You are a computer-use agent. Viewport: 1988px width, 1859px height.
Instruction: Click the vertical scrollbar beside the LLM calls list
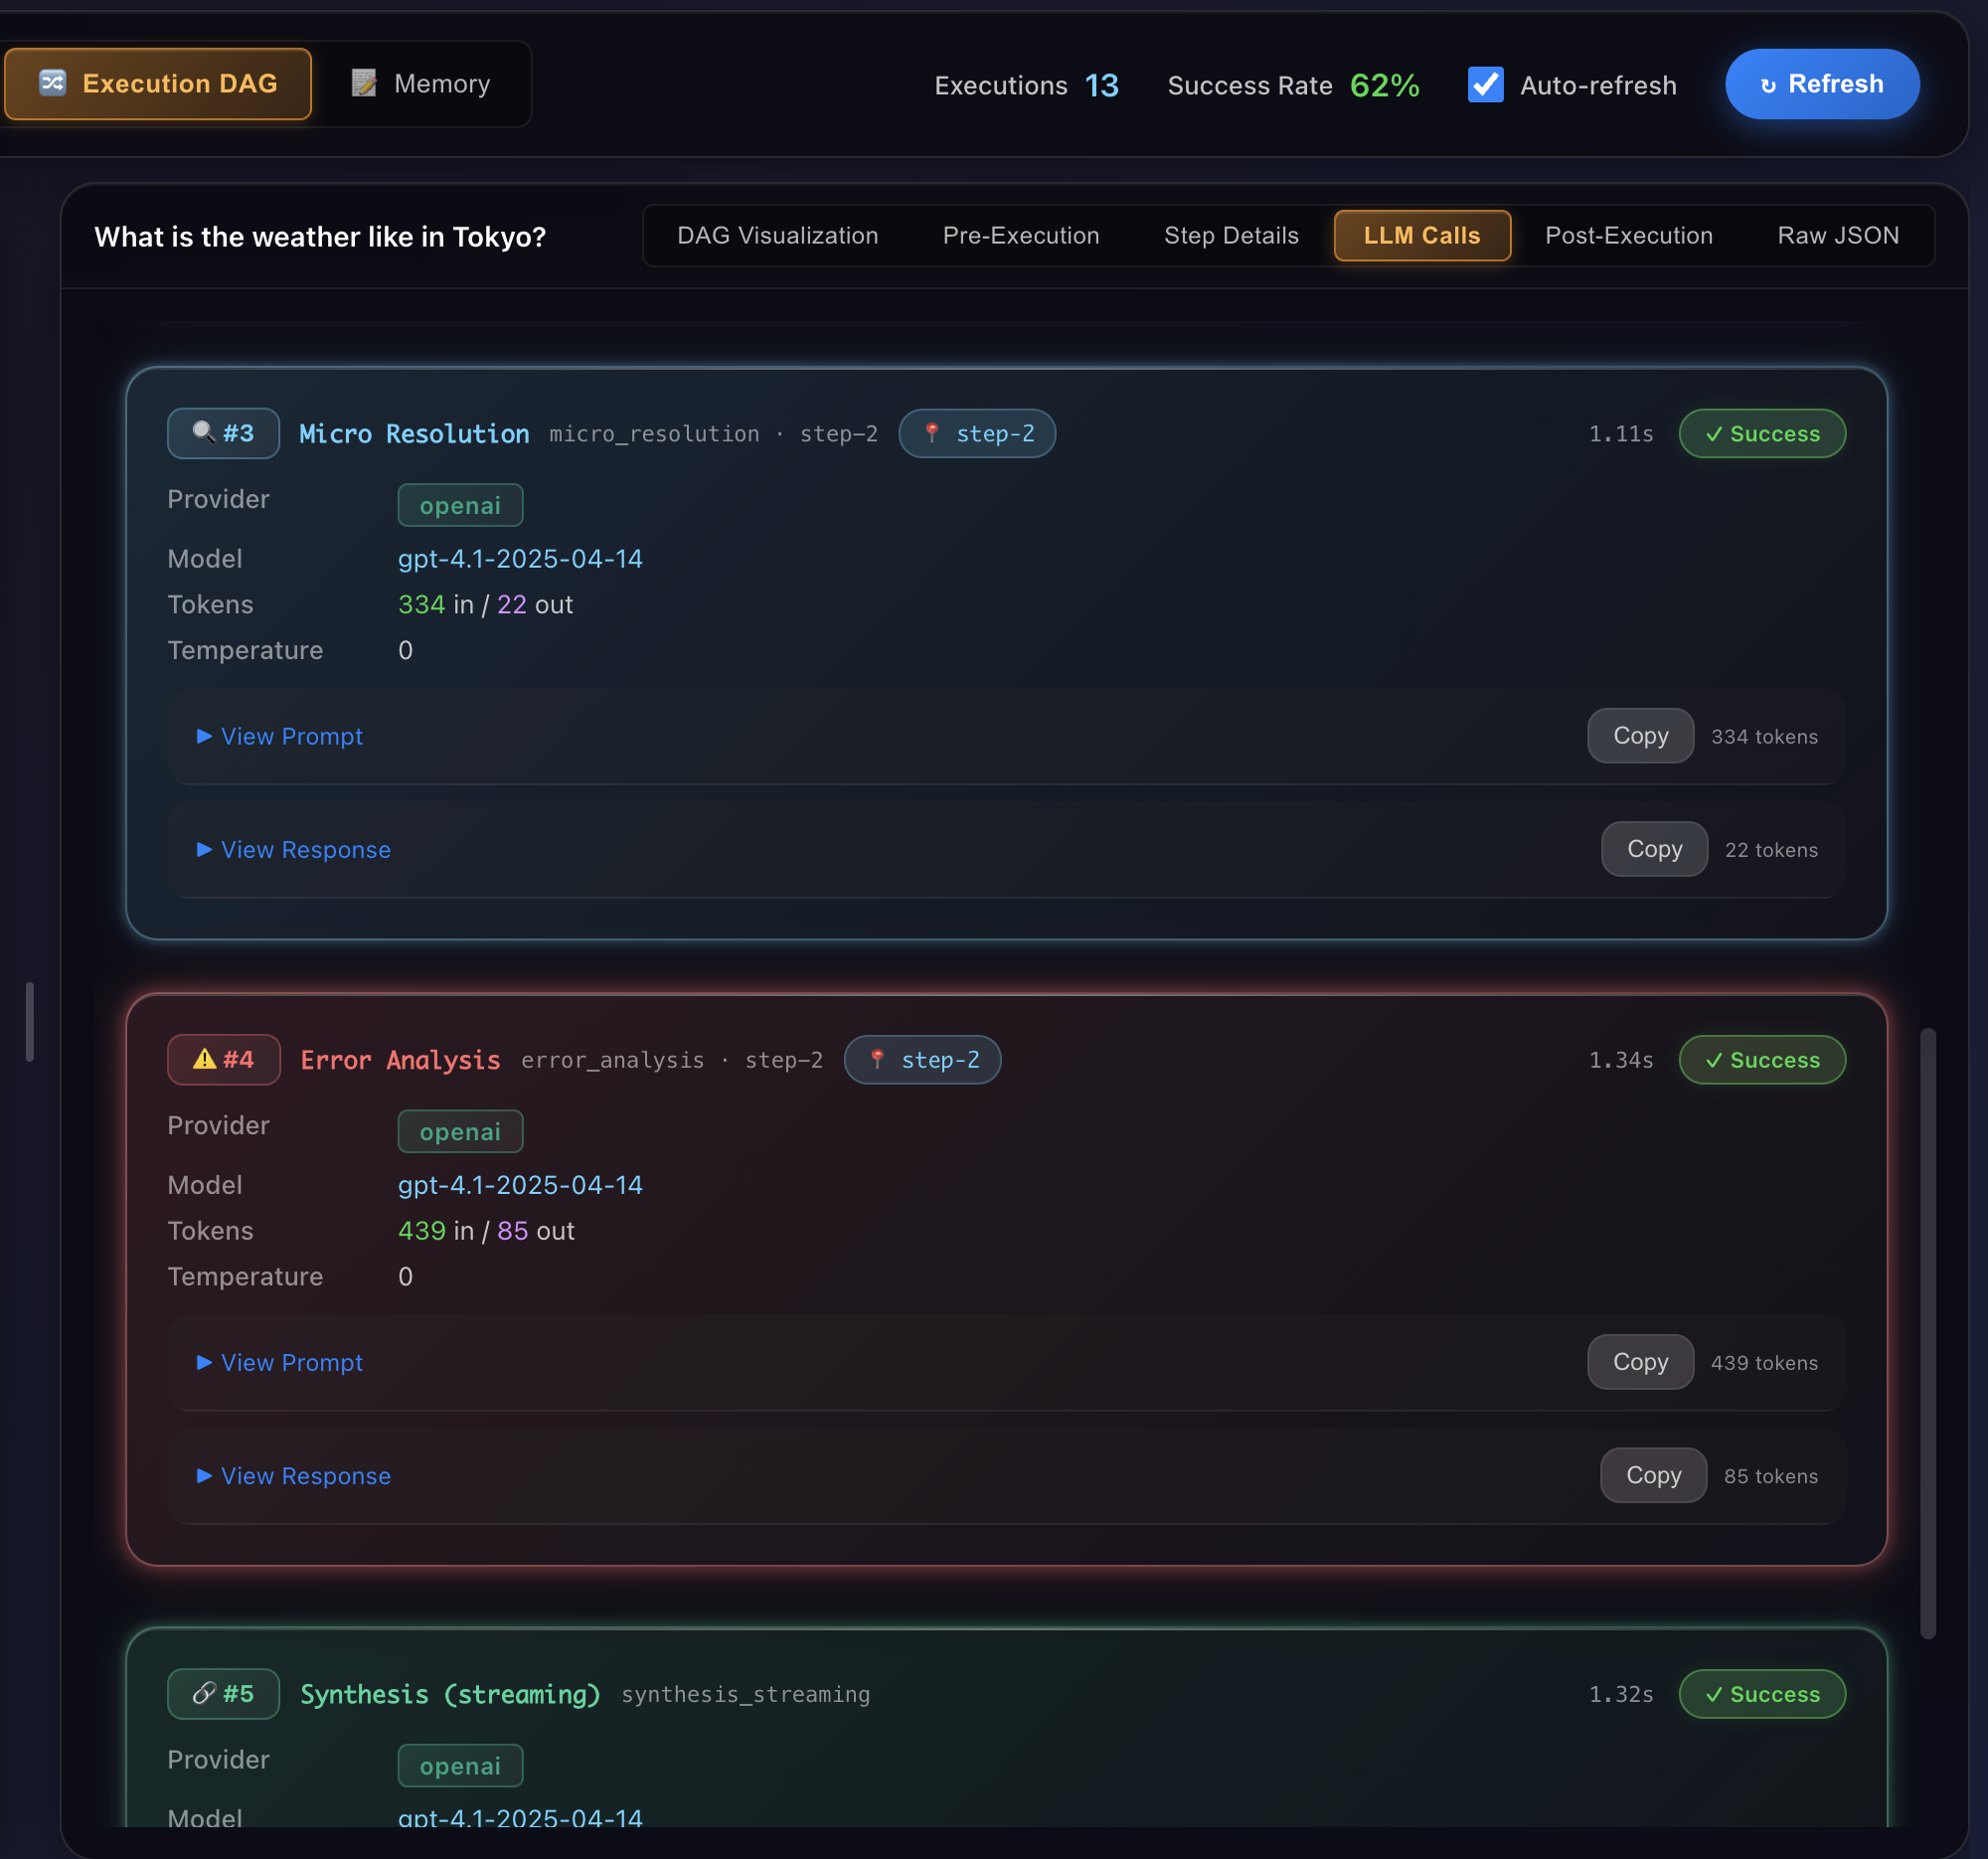point(1927,1332)
